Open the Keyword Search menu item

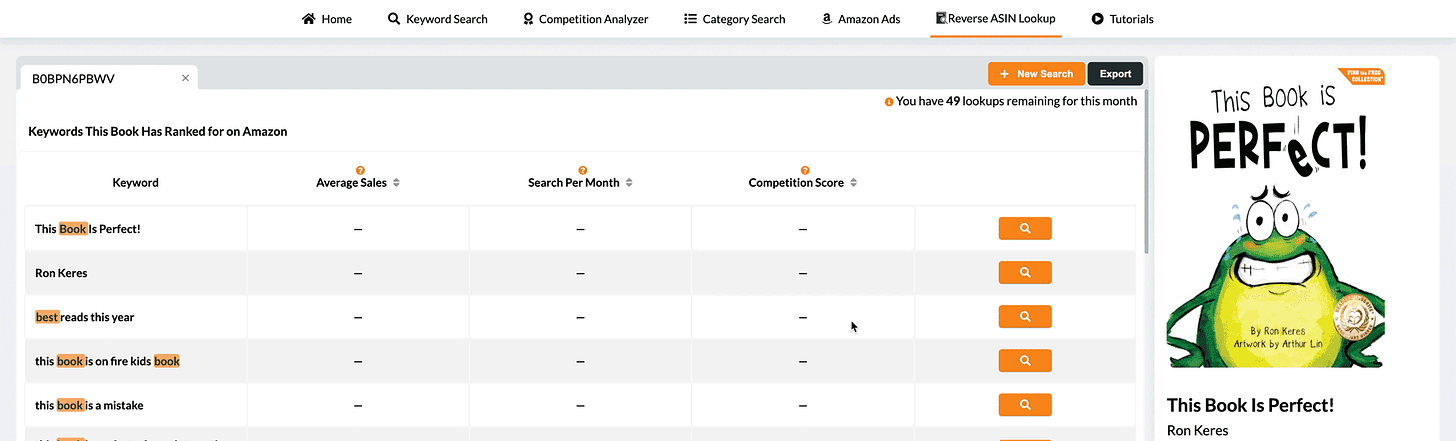[438, 19]
